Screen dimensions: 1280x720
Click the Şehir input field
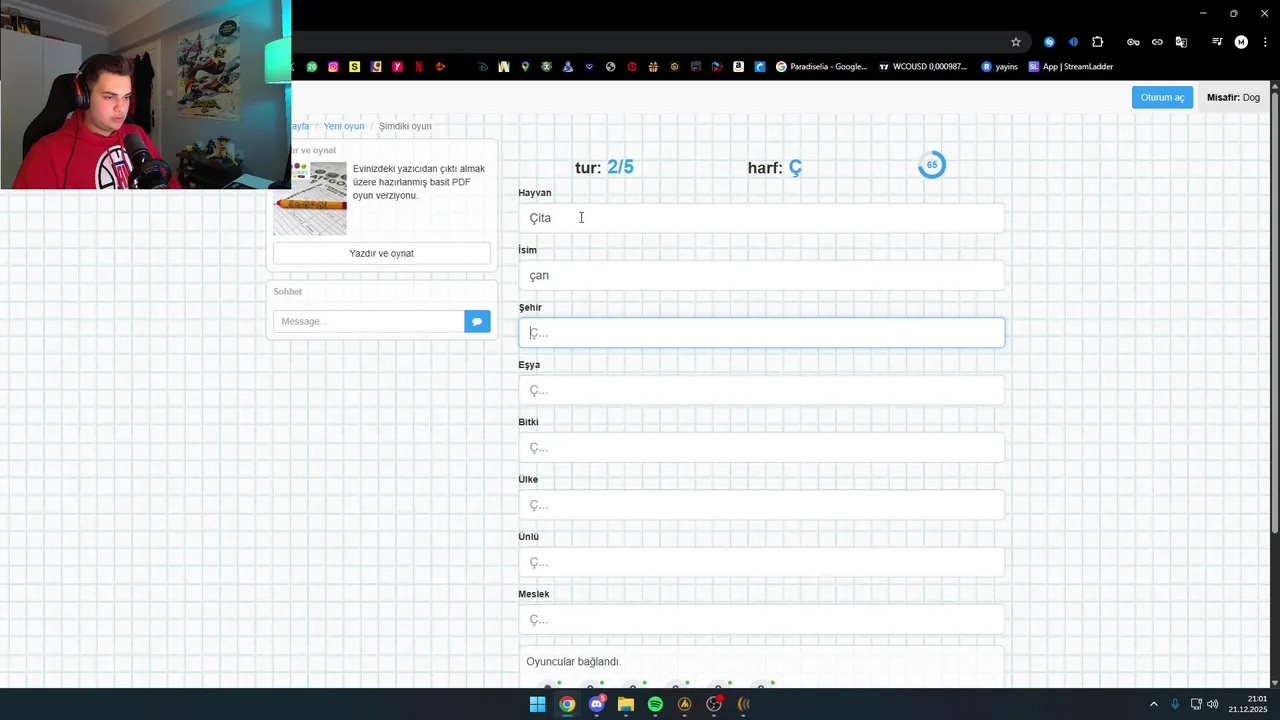[761, 333]
